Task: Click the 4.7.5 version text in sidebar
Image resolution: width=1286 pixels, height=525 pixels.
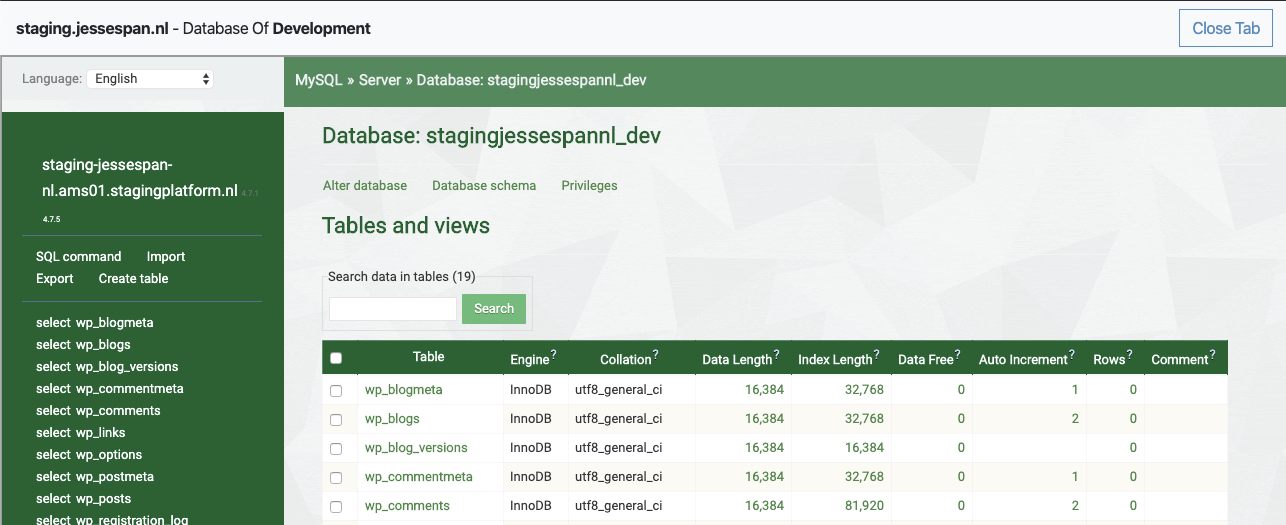Action: pos(51,218)
